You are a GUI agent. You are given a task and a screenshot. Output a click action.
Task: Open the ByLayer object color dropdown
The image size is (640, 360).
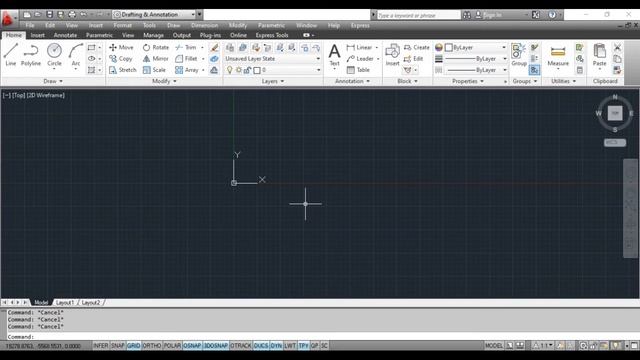click(x=476, y=47)
